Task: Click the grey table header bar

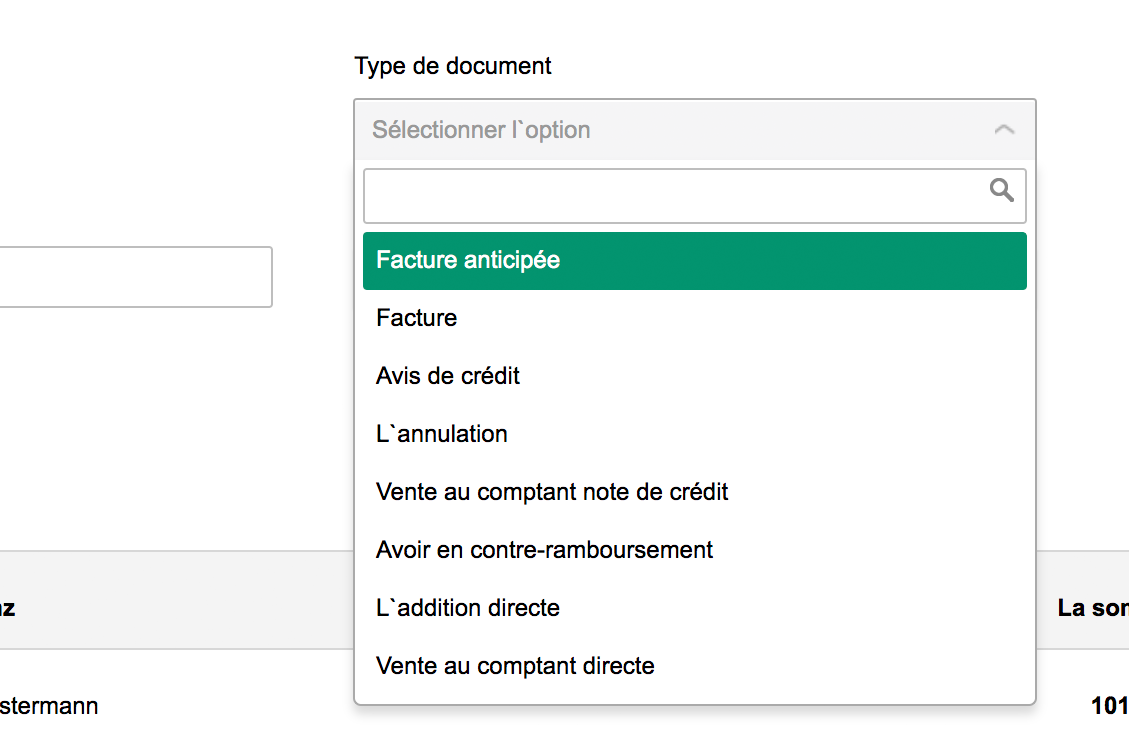Action: point(180,600)
